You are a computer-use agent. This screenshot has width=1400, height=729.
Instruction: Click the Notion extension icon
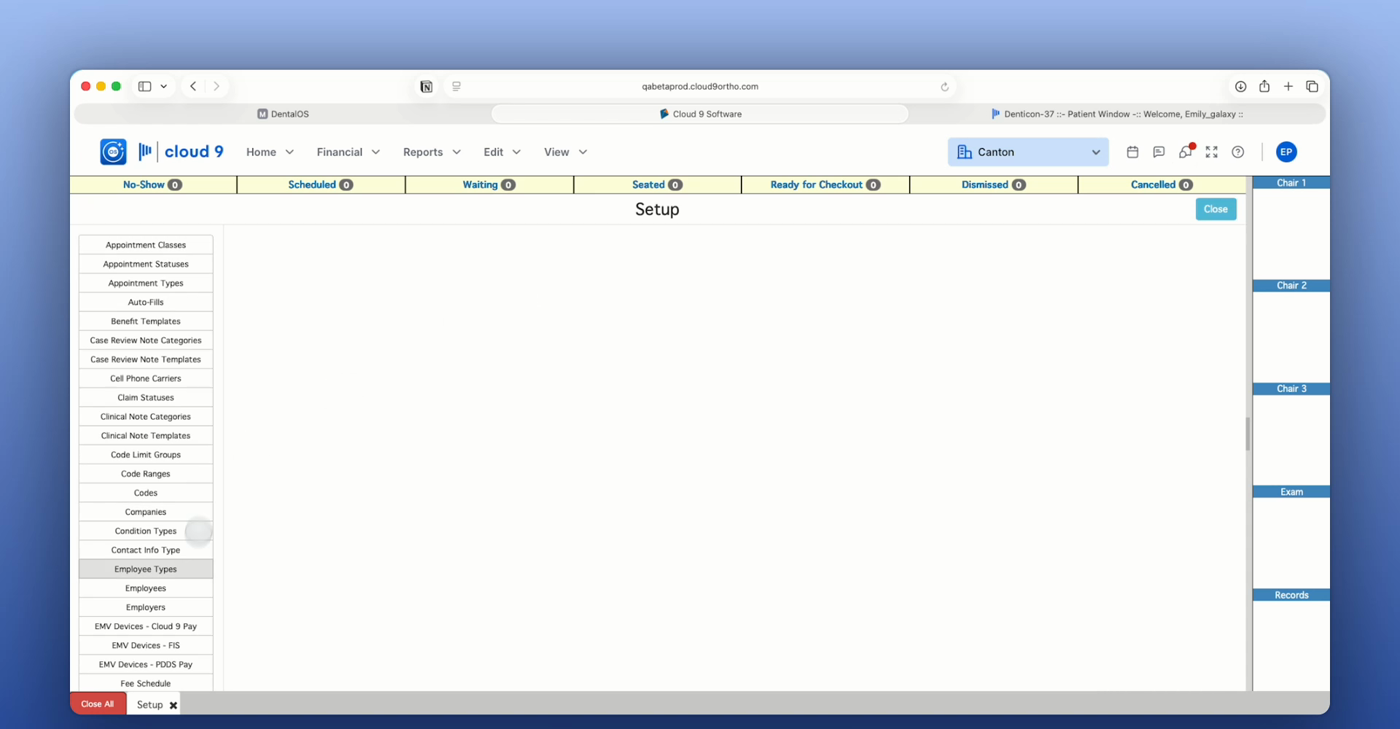[426, 87]
